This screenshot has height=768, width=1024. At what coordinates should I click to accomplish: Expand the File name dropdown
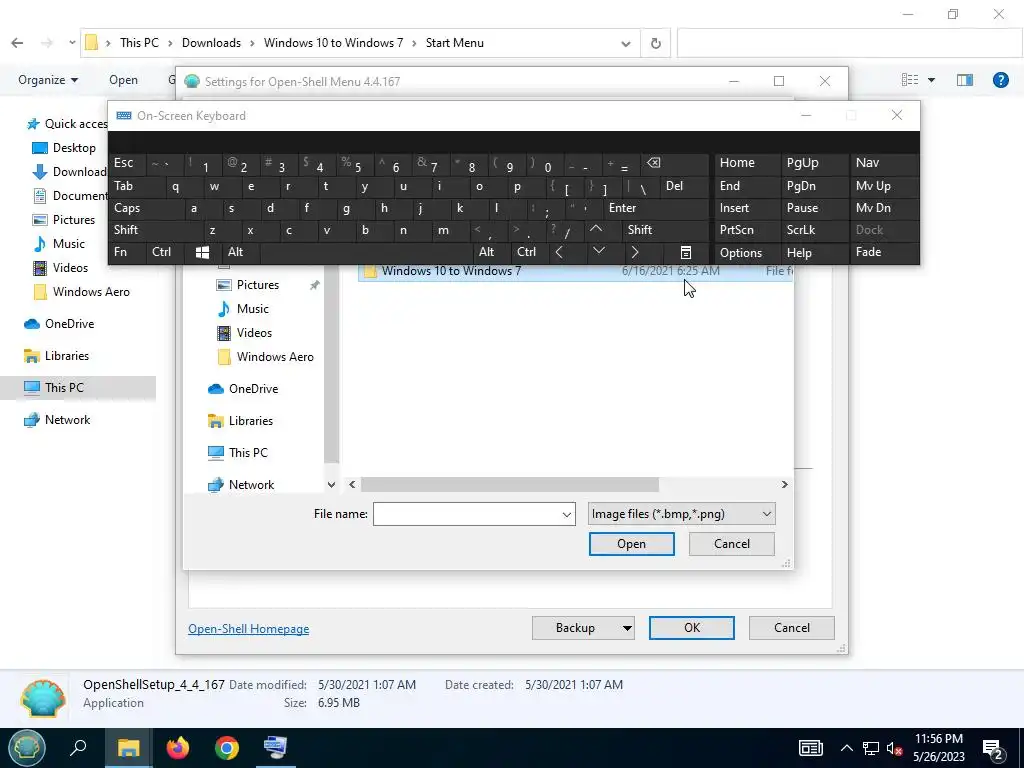click(566, 515)
